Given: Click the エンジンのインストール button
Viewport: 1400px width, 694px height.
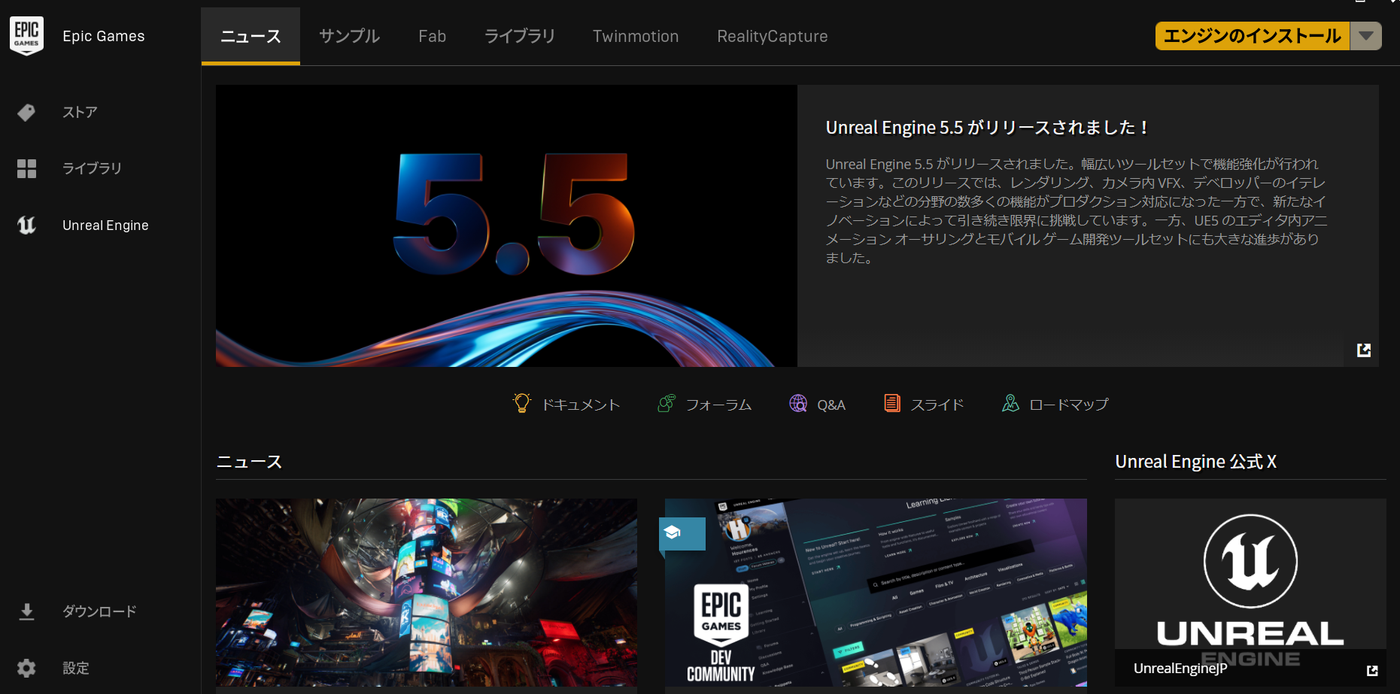Looking at the screenshot, I should tap(1252, 36).
